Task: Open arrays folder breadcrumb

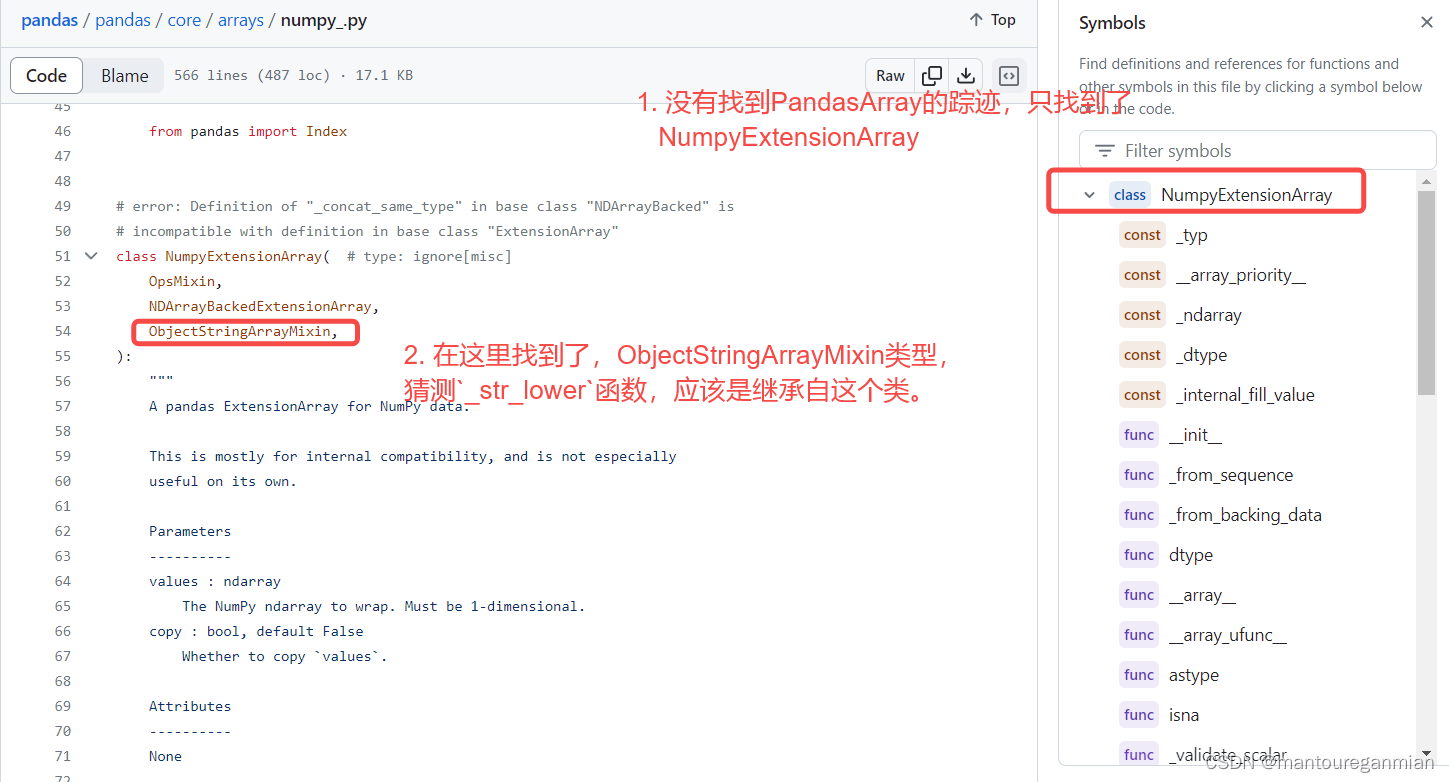Action: pos(241,20)
